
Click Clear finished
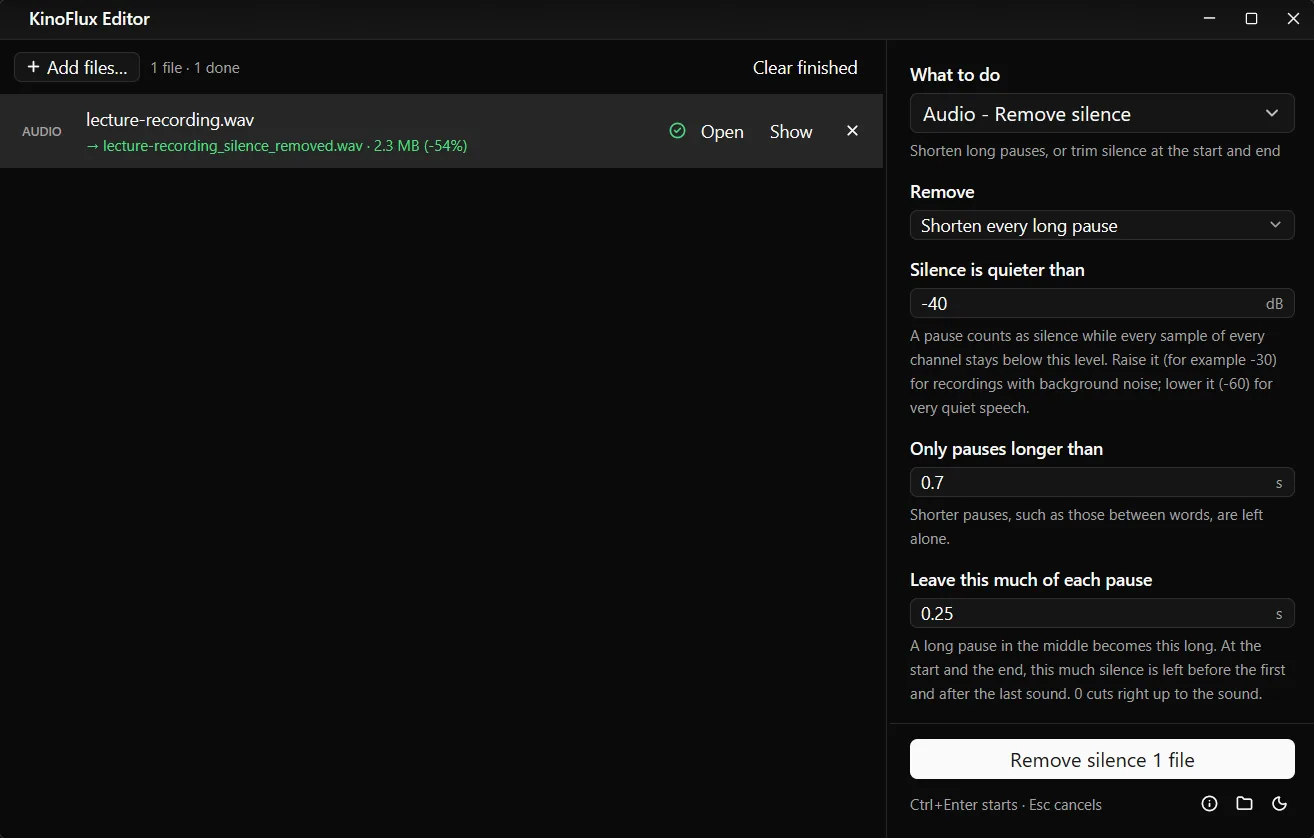(805, 67)
